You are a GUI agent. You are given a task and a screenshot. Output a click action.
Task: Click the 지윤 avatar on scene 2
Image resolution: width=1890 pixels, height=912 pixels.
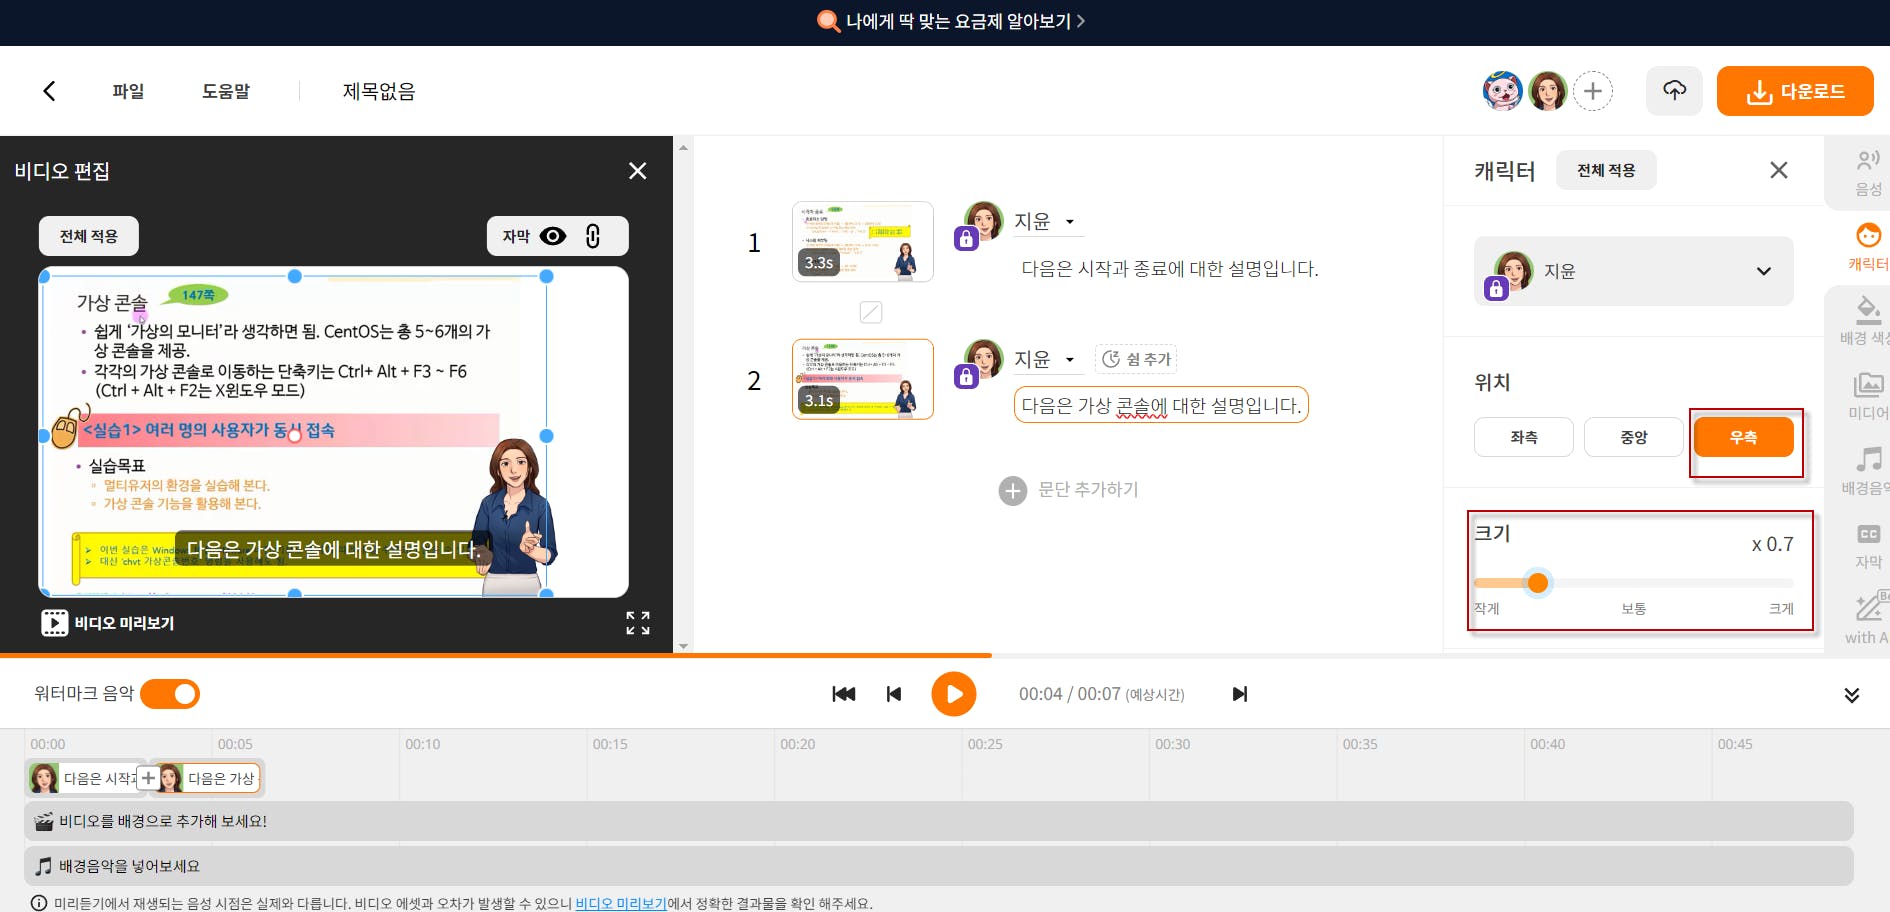click(984, 357)
